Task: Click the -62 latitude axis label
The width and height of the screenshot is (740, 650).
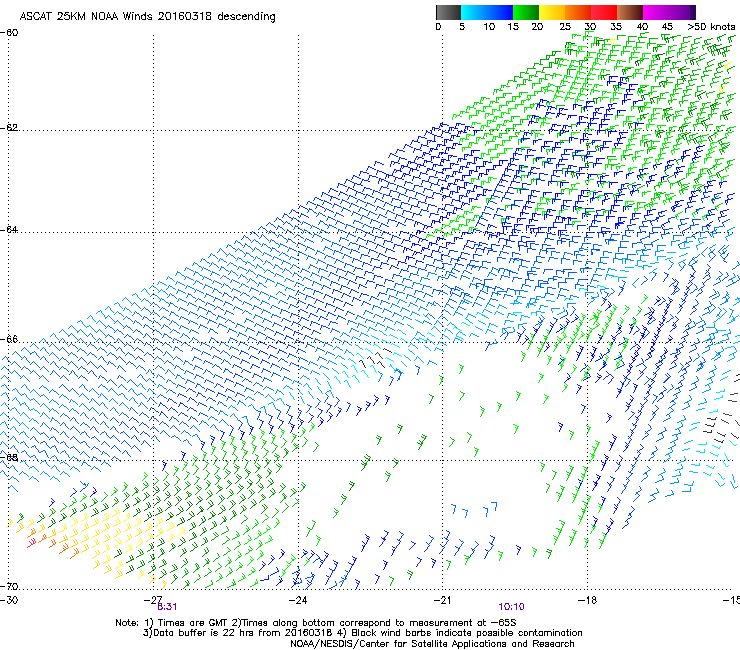Action: (x=9, y=128)
